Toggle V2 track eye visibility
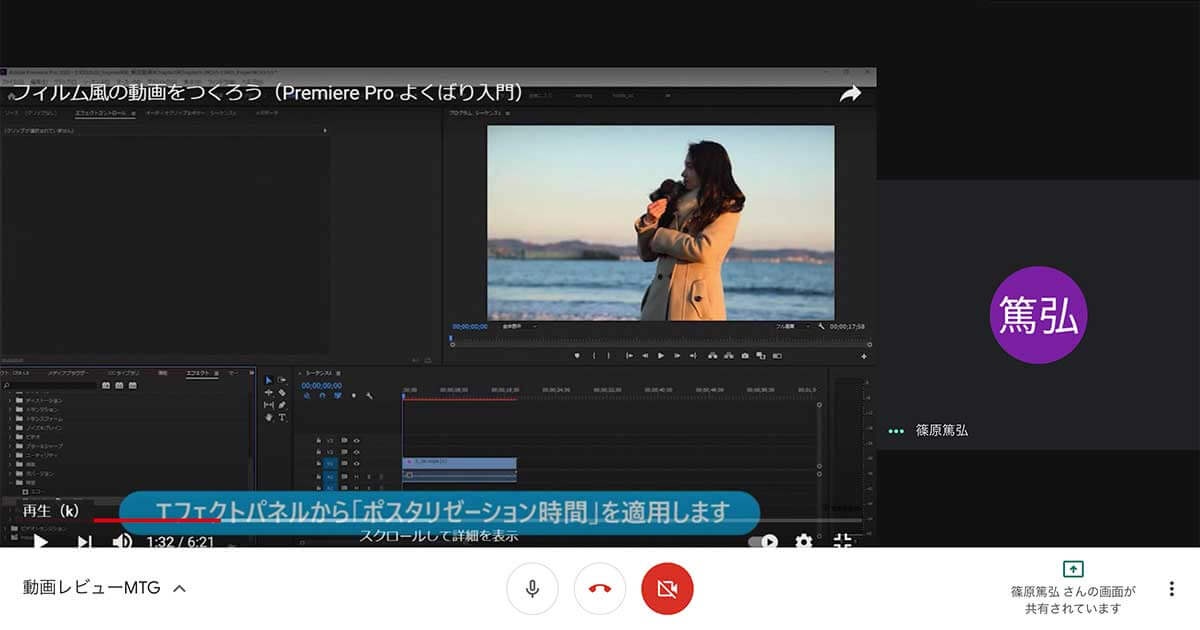The width and height of the screenshot is (1200, 630). 356,452
